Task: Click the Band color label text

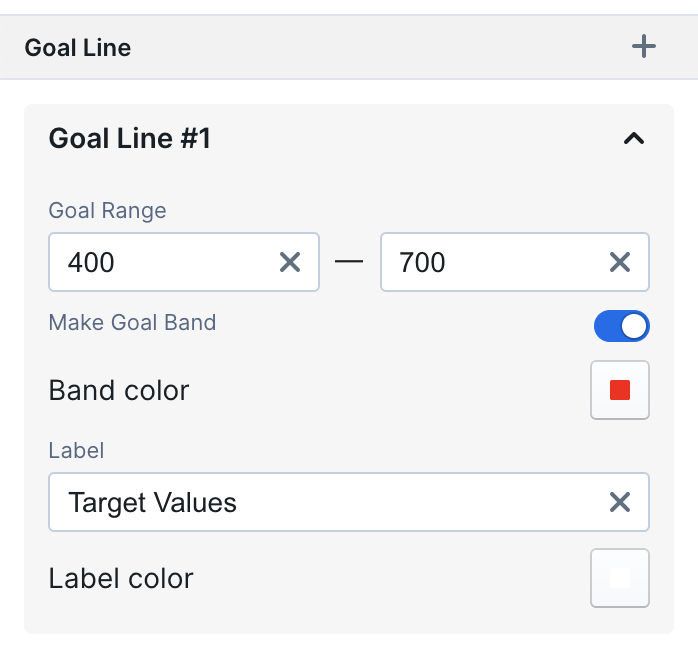Action: pos(119,390)
